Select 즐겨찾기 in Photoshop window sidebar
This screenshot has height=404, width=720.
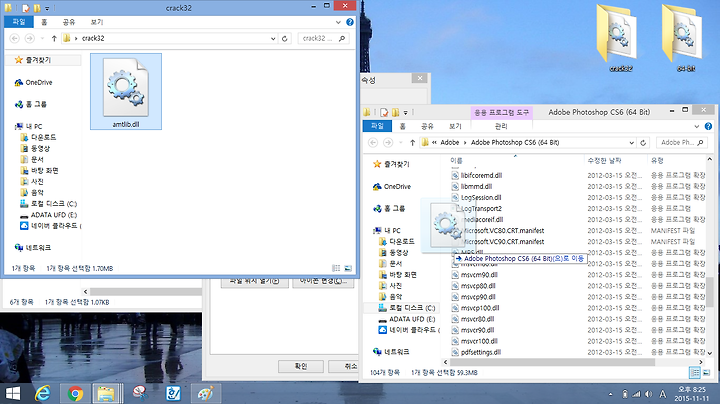(x=391, y=164)
